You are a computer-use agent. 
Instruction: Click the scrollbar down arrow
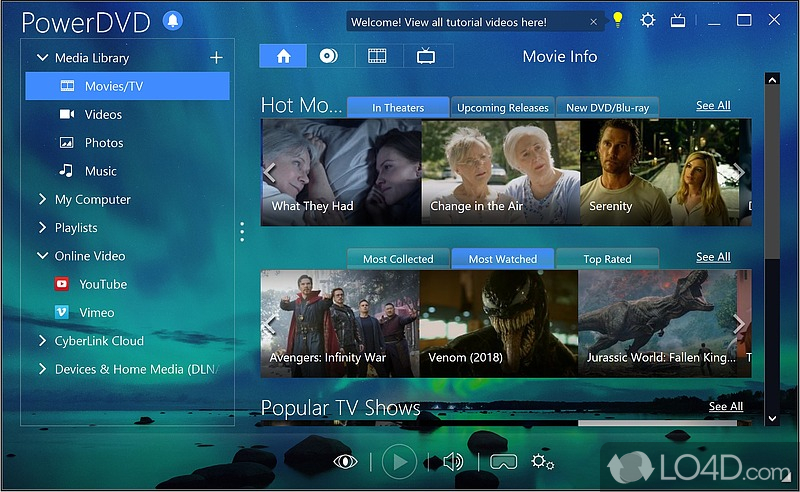tap(772, 419)
